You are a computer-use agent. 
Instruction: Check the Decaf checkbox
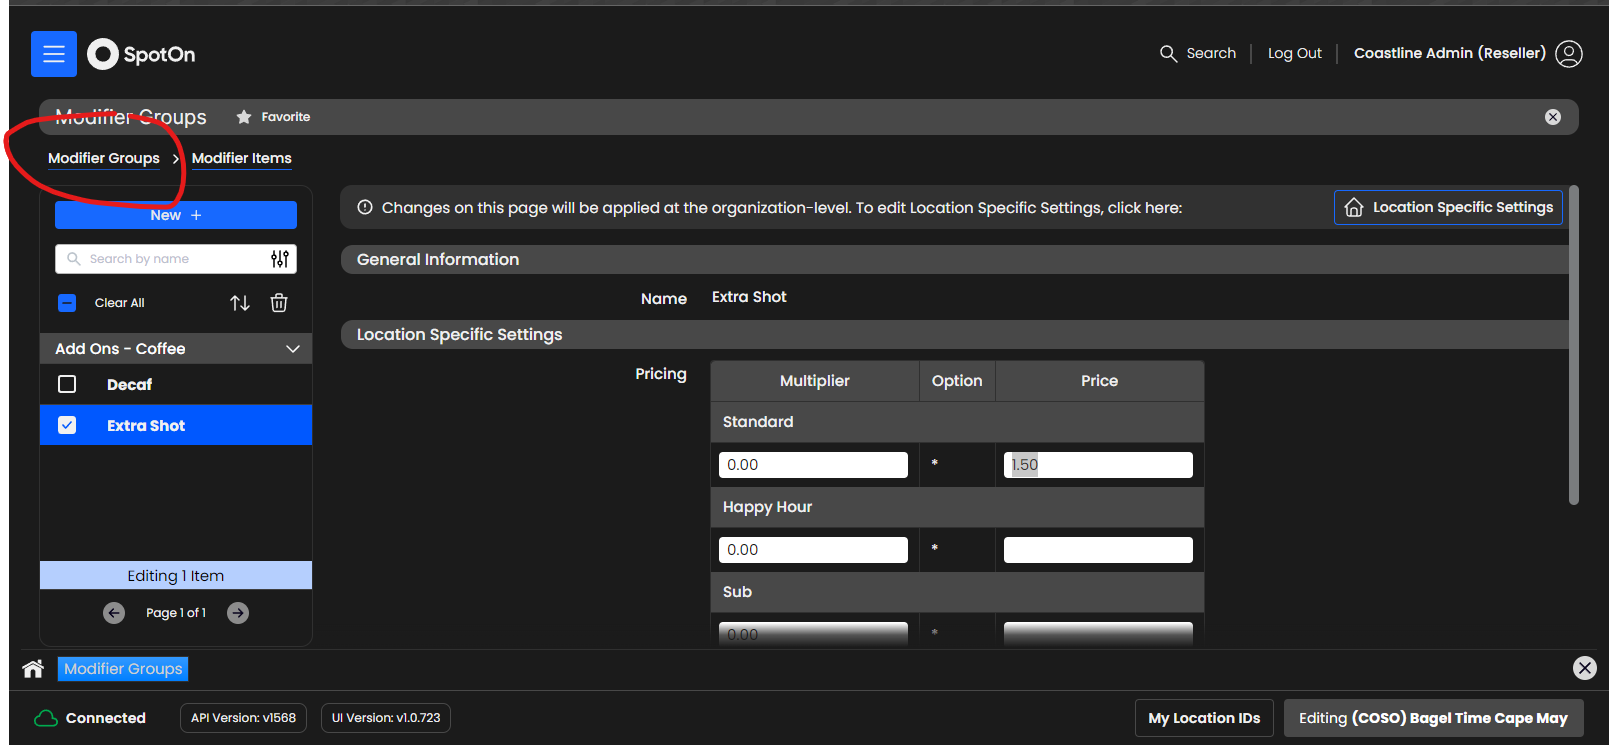(x=67, y=384)
